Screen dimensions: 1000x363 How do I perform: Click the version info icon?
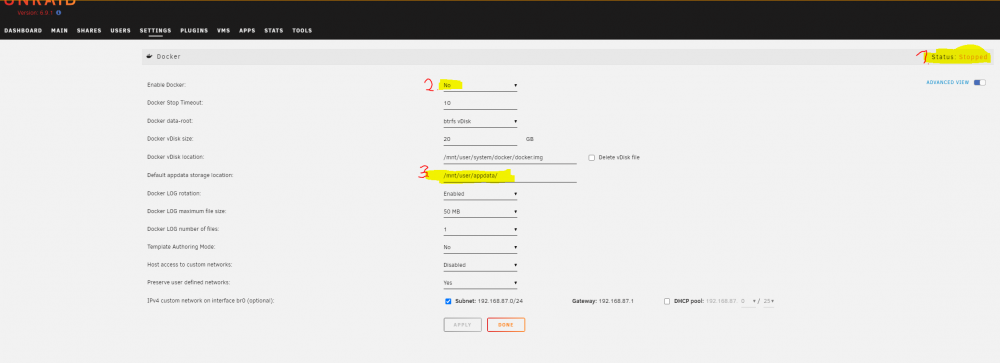coord(59,12)
